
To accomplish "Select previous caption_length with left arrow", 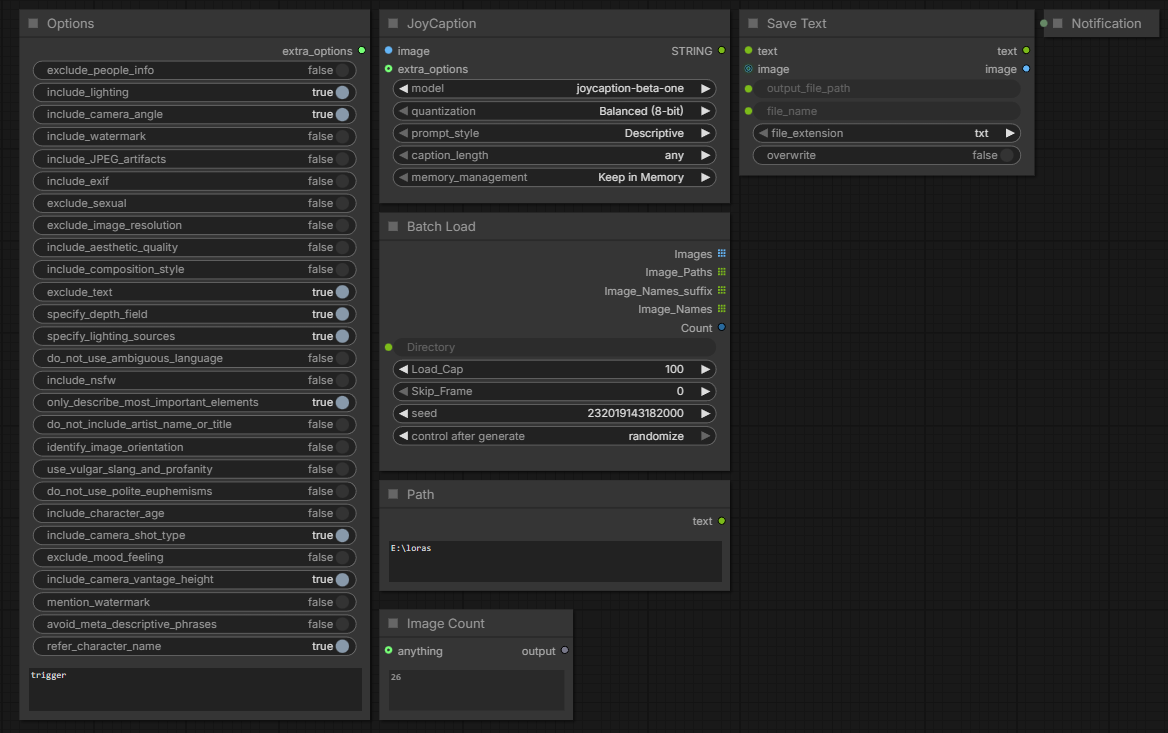I will point(403,155).
